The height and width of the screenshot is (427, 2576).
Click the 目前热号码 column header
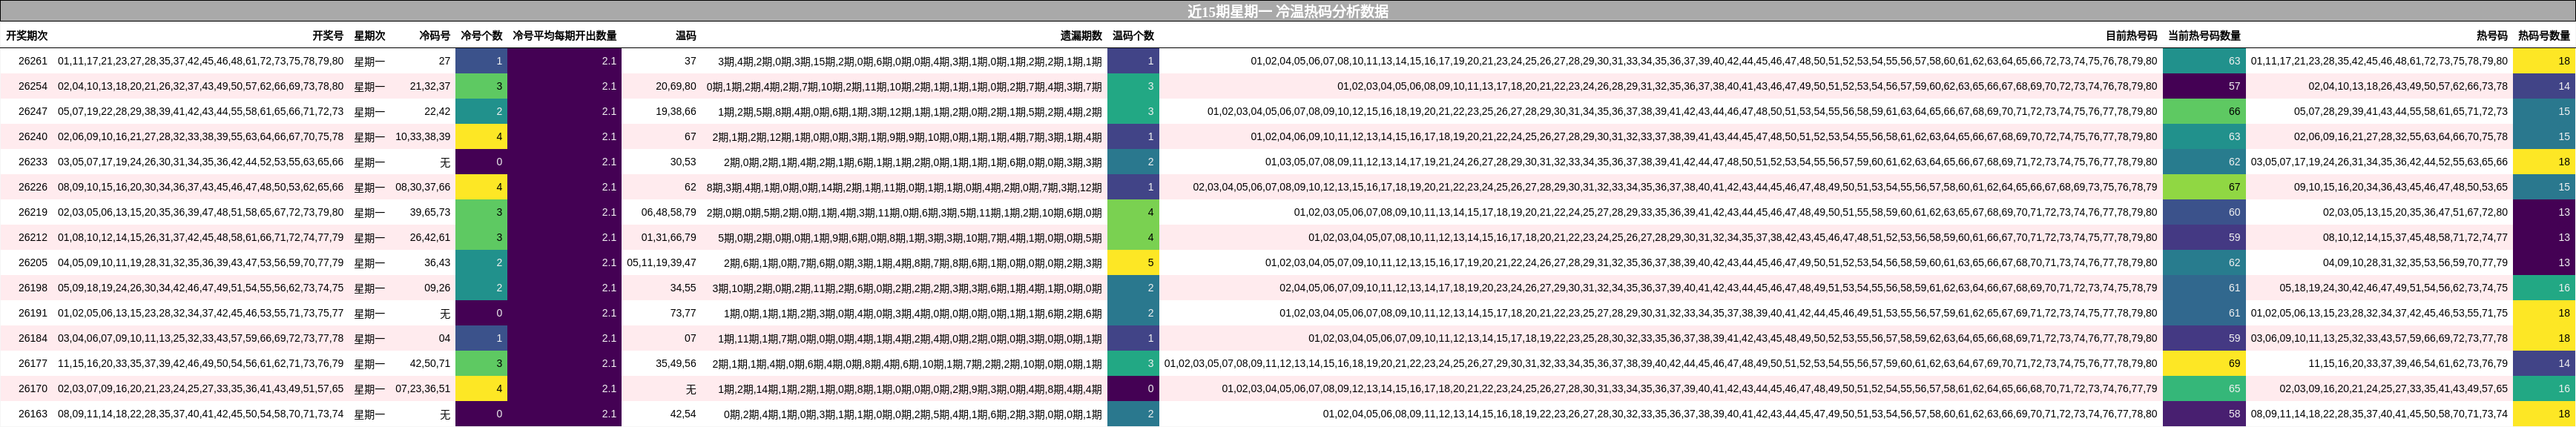pyautogui.click(x=2131, y=35)
